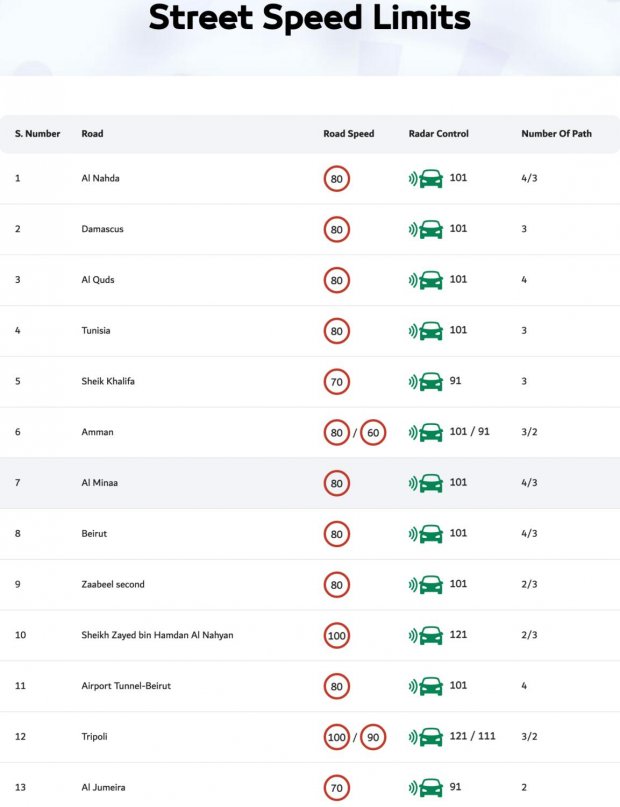Click the radar car icon for Damascus

426,229
